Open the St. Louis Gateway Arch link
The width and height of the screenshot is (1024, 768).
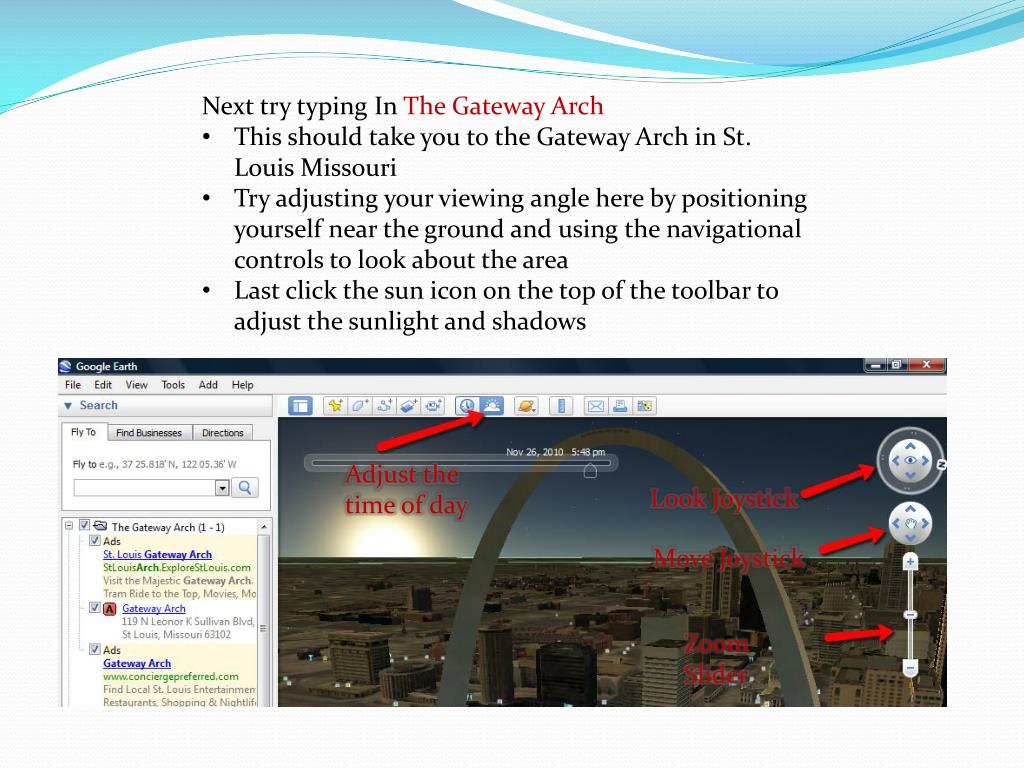tap(157, 554)
